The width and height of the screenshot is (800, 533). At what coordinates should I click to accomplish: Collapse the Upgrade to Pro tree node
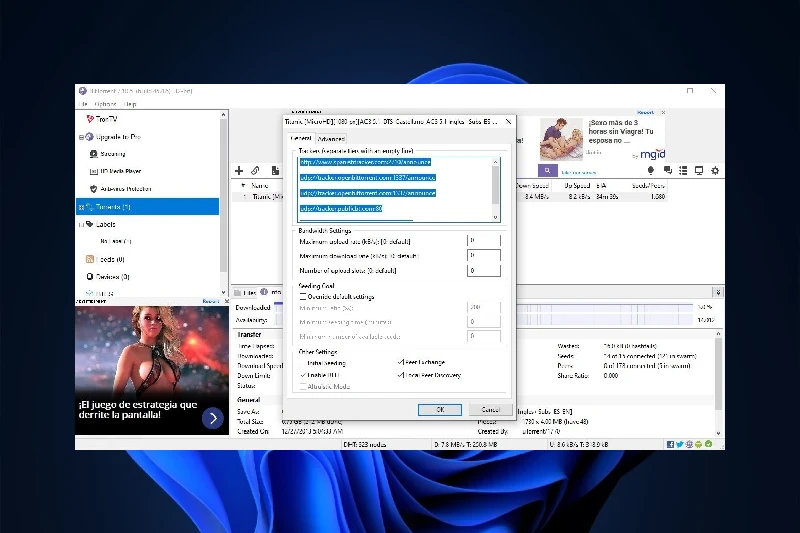[x=81, y=136]
